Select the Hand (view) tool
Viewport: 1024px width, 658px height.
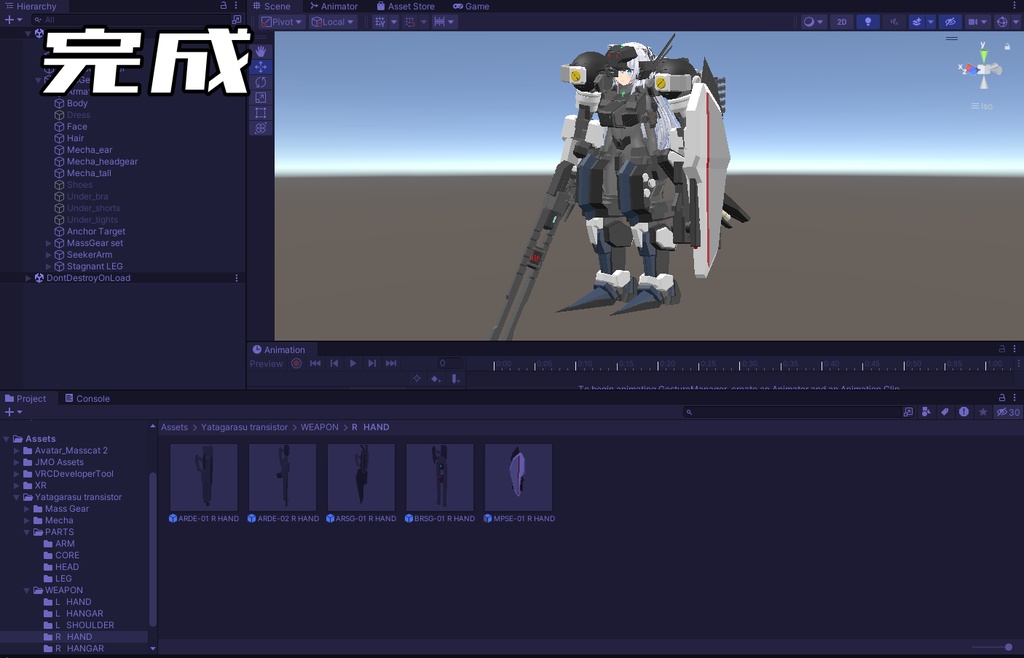click(261, 51)
